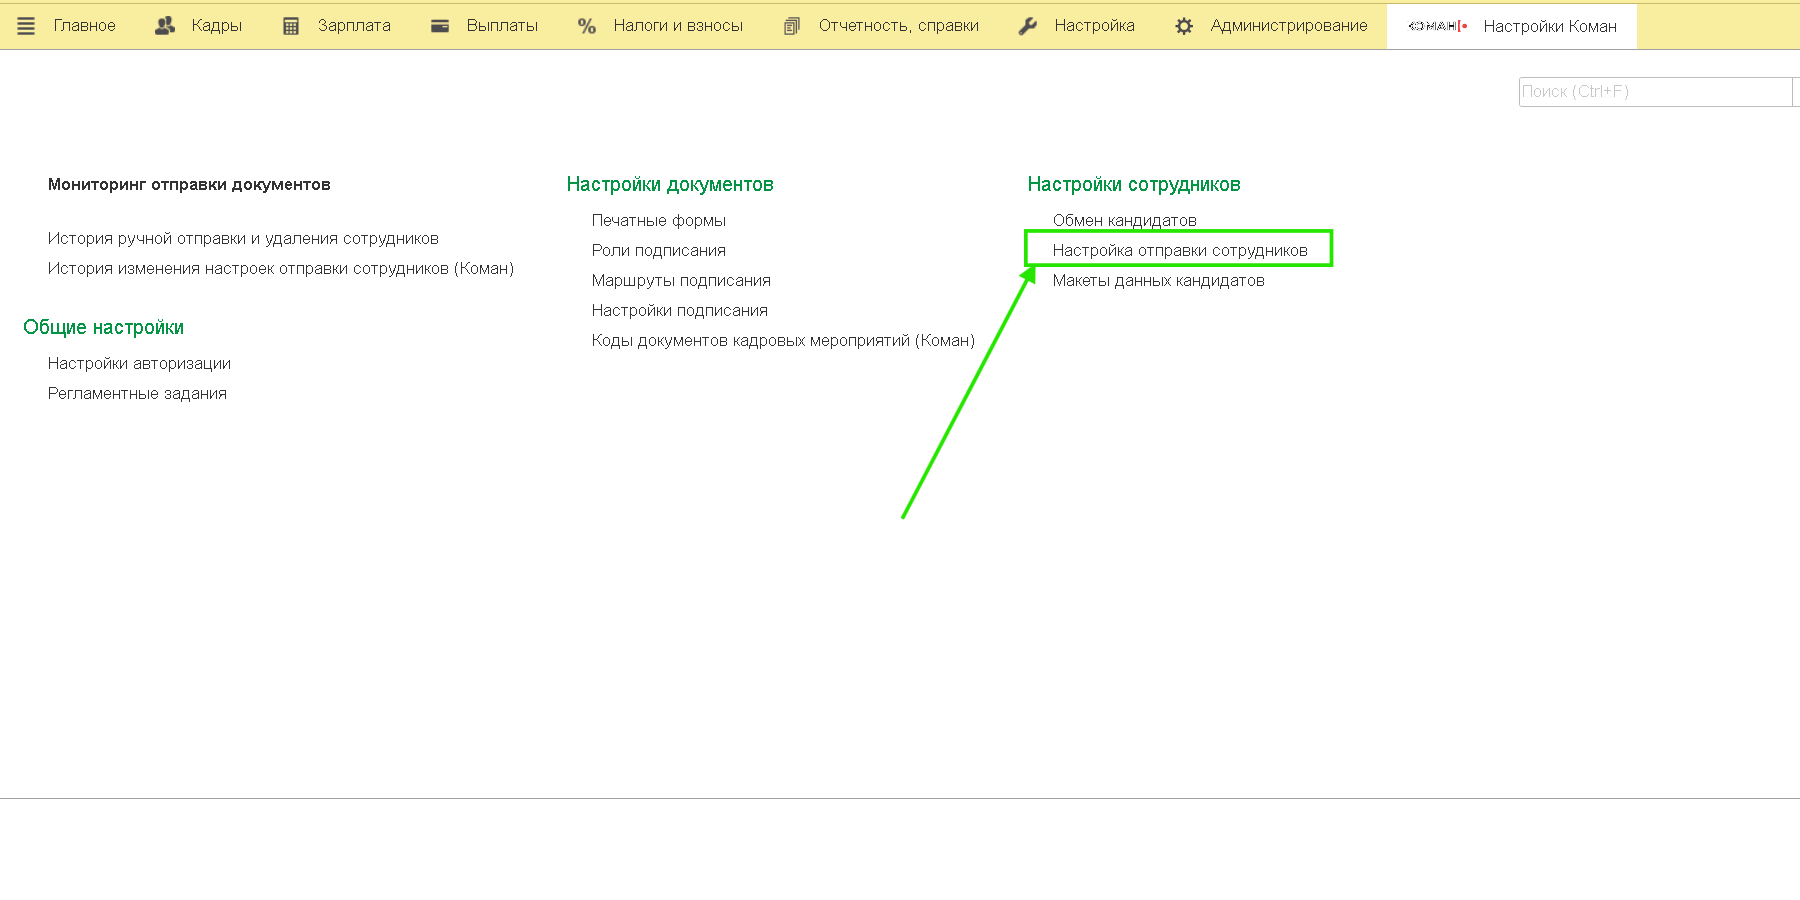The width and height of the screenshot is (1800, 900).
Task: Click the КОМАН logo icon
Action: [1436, 26]
